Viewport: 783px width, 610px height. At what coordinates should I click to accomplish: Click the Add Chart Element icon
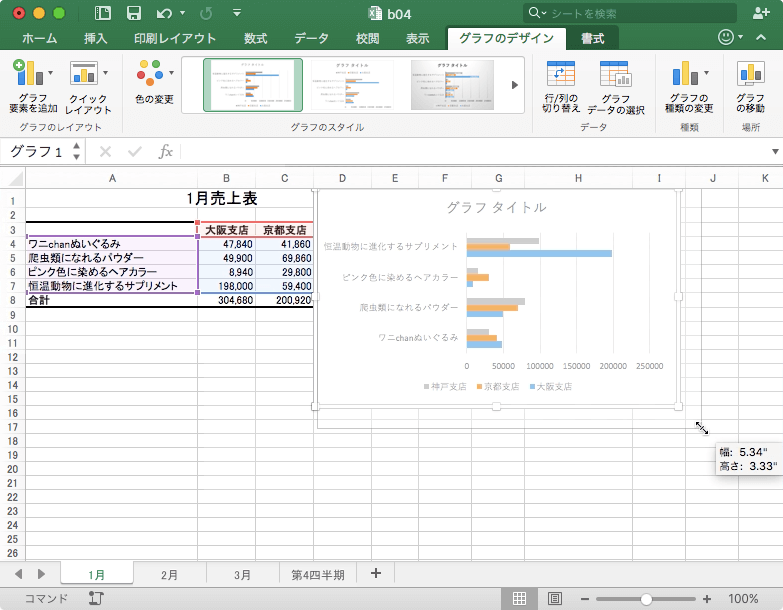28,72
